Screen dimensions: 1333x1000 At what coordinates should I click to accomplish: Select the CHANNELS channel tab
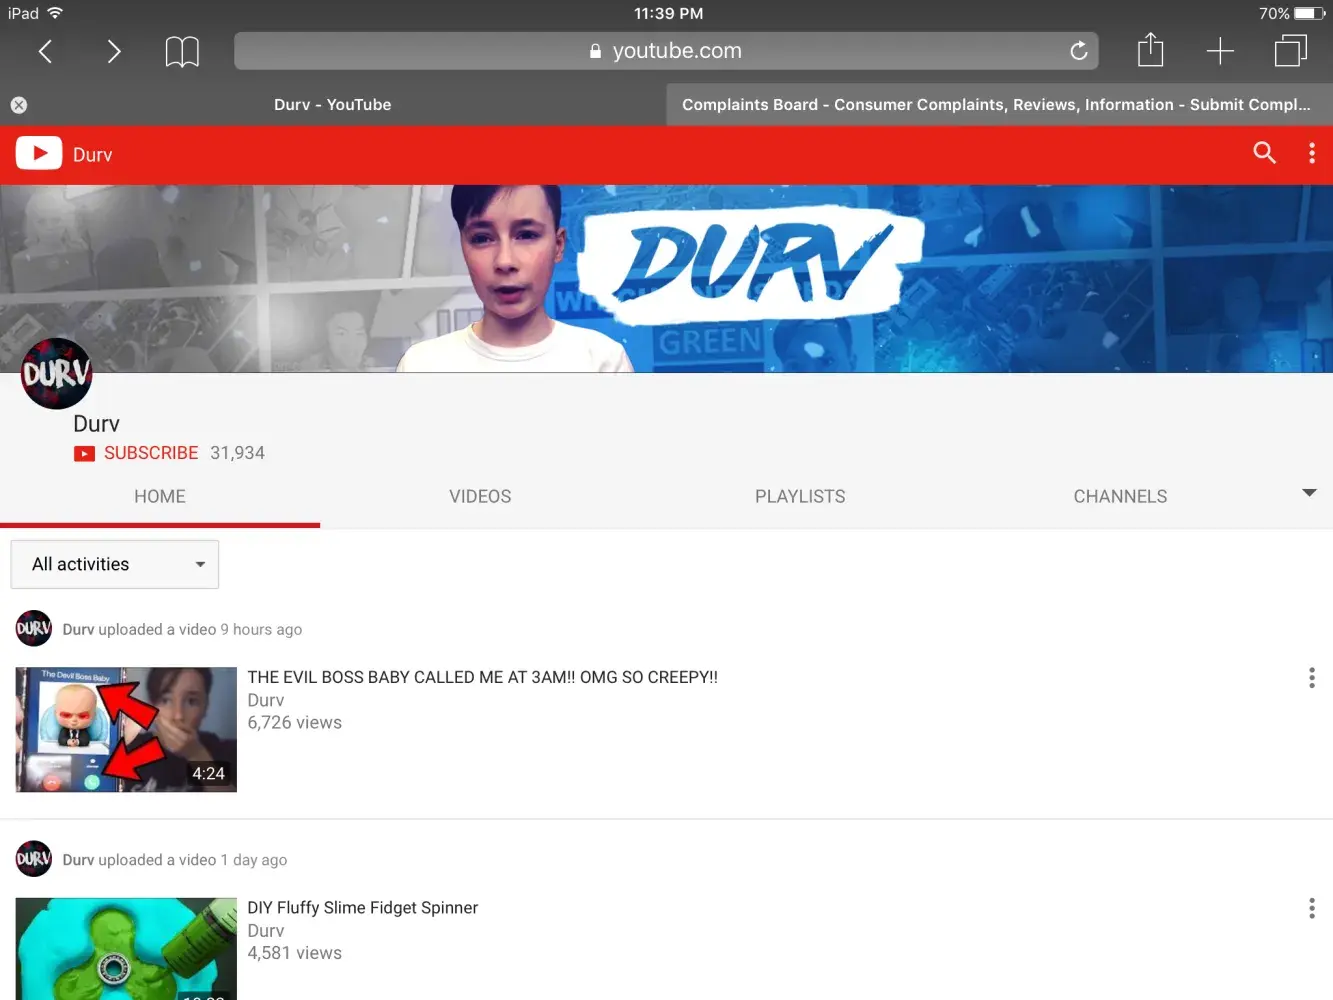(1120, 497)
